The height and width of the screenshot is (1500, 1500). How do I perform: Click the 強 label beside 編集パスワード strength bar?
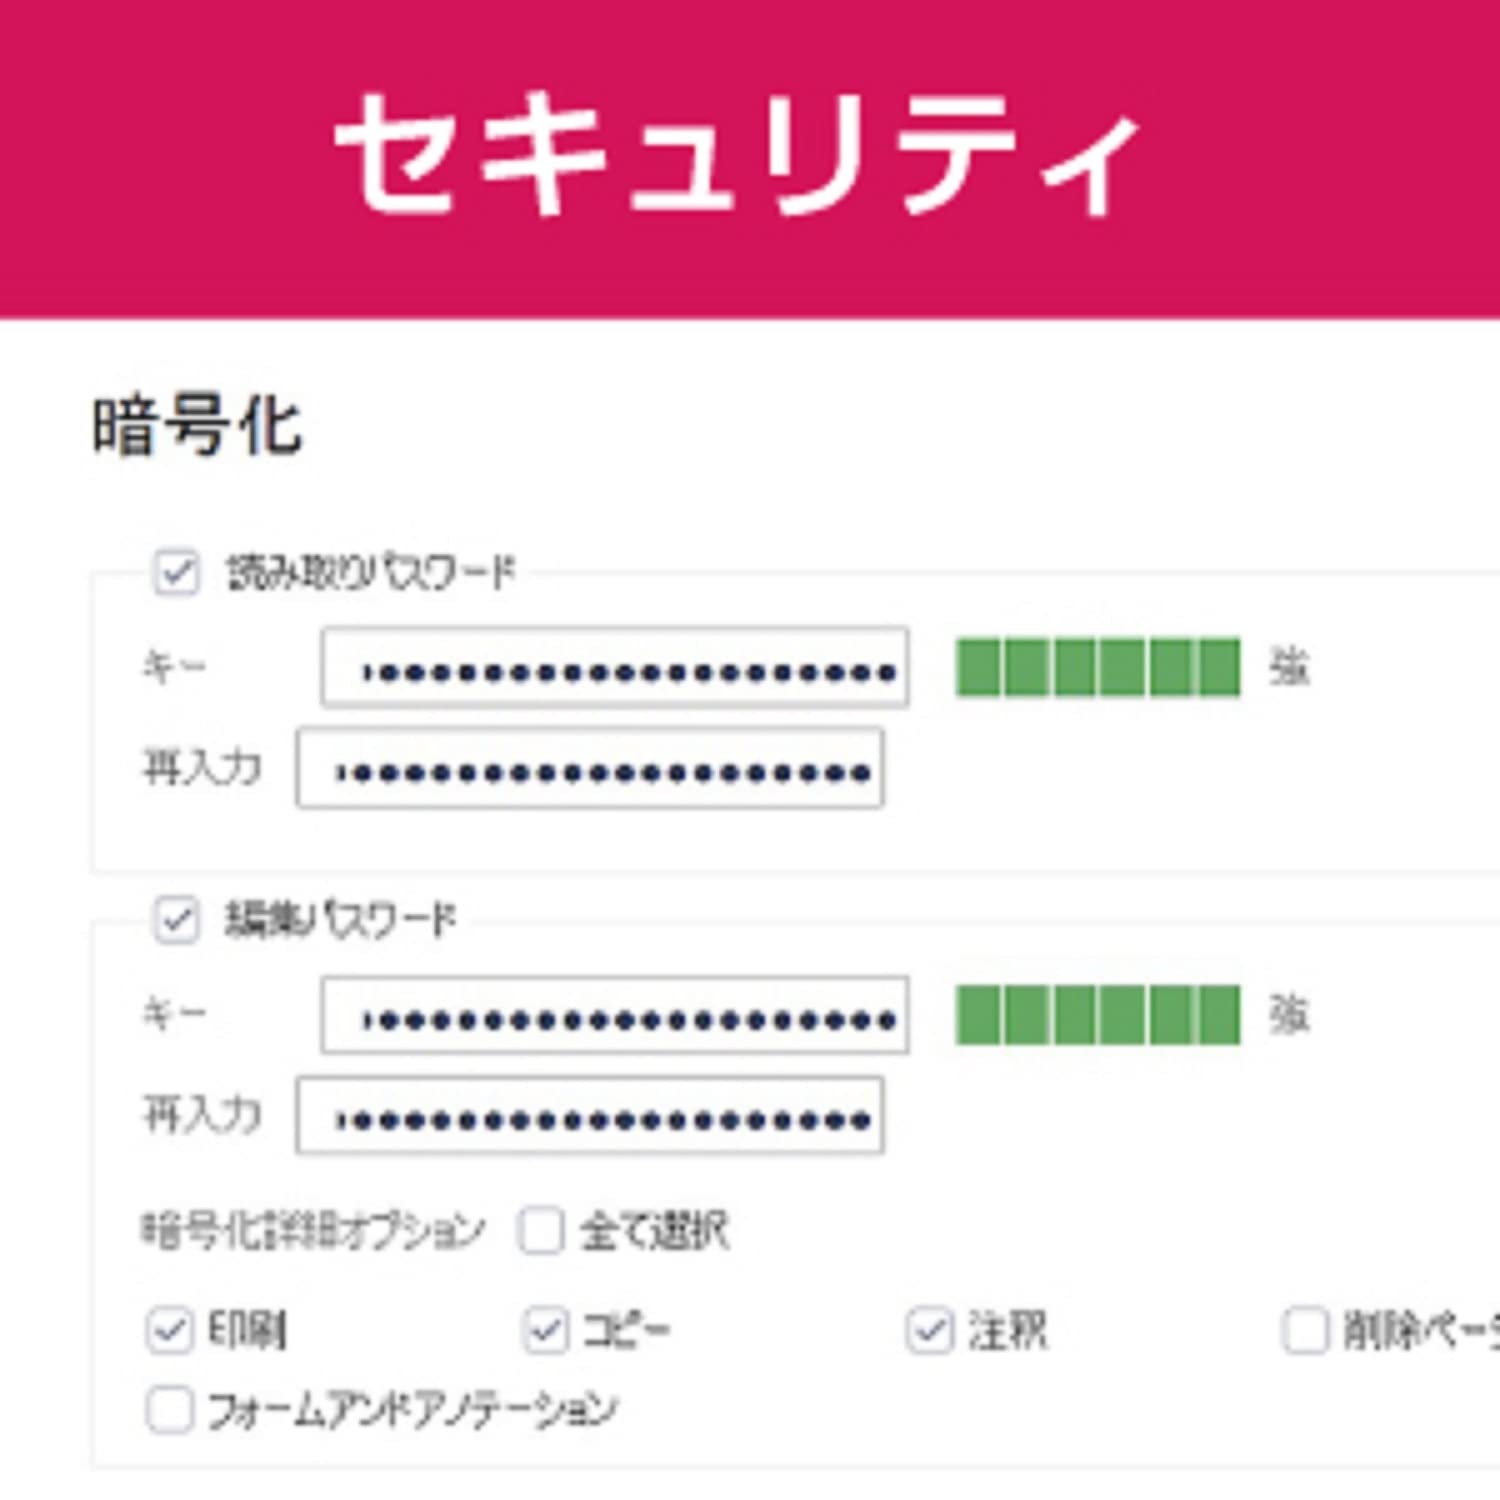(x=1289, y=1015)
